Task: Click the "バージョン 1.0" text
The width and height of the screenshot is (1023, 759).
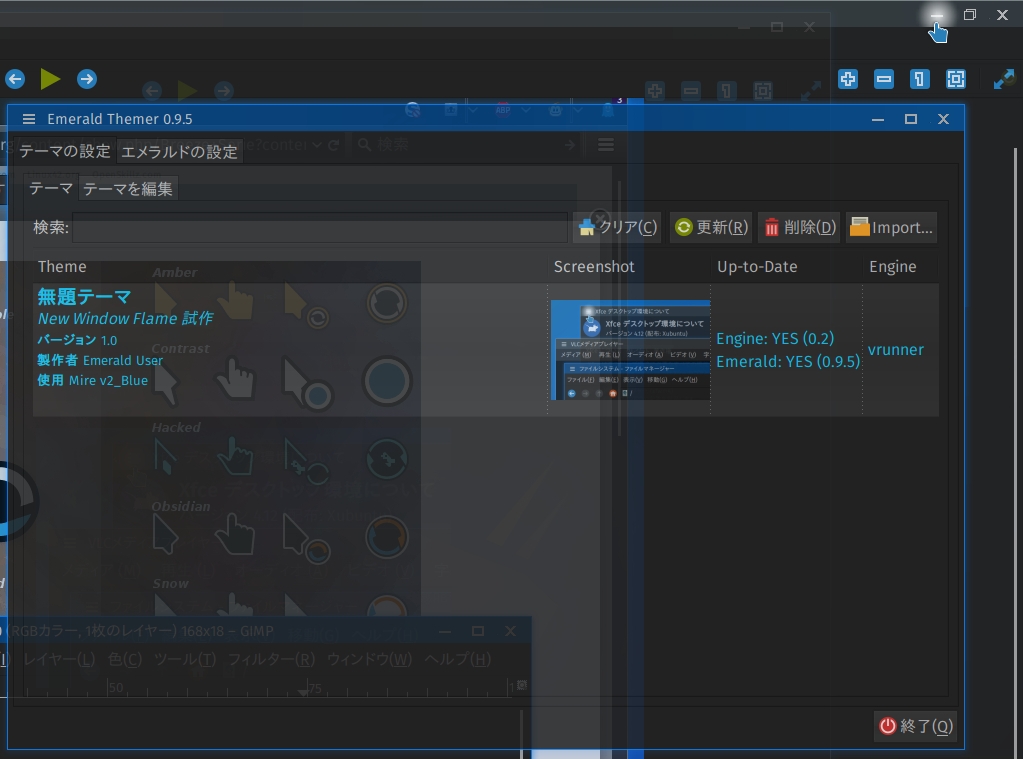Action: click(x=77, y=340)
